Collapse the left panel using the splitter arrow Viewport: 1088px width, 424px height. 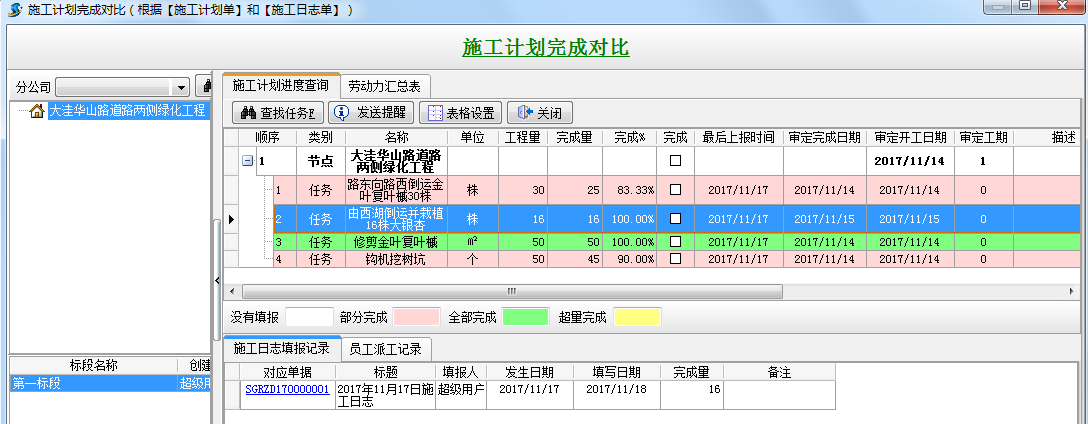tap(218, 281)
